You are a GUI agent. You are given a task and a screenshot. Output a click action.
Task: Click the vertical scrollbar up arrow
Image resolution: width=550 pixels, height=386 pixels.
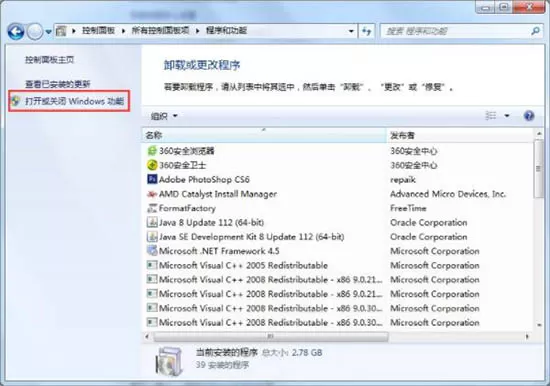coord(539,134)
